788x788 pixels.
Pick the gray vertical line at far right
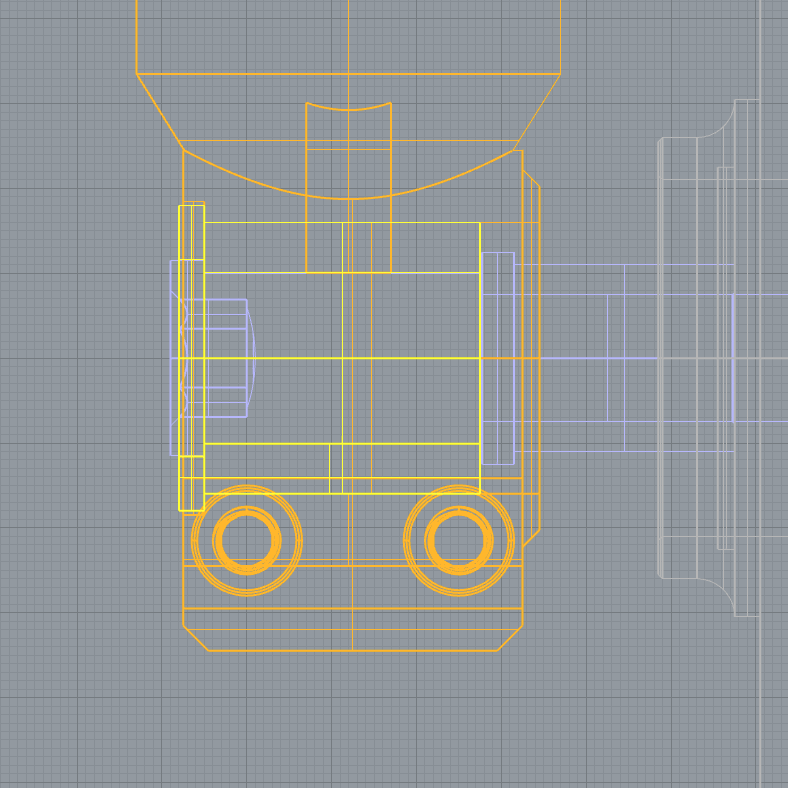761,700
